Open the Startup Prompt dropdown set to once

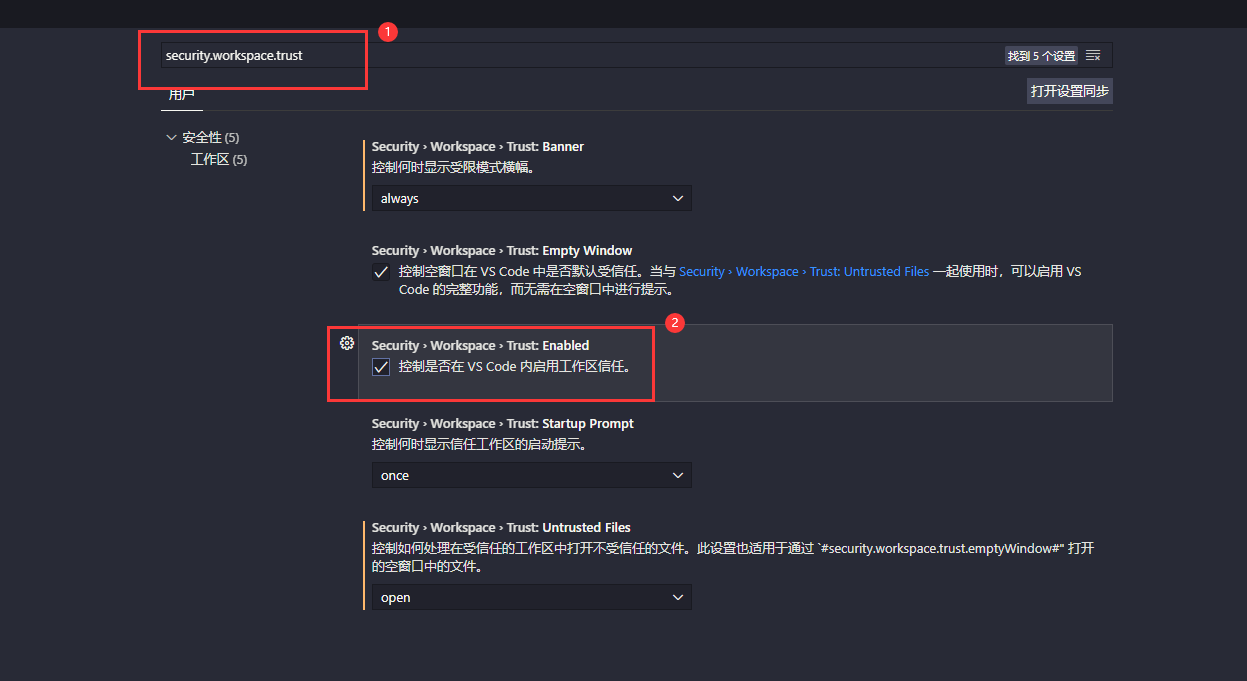click(531, 475)
